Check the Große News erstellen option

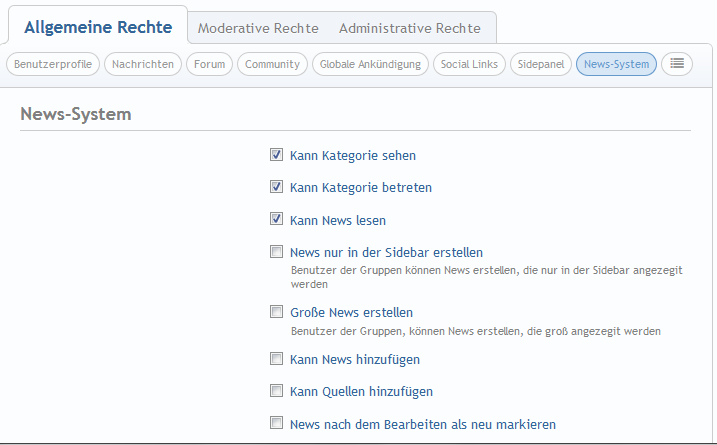point(276,312)
